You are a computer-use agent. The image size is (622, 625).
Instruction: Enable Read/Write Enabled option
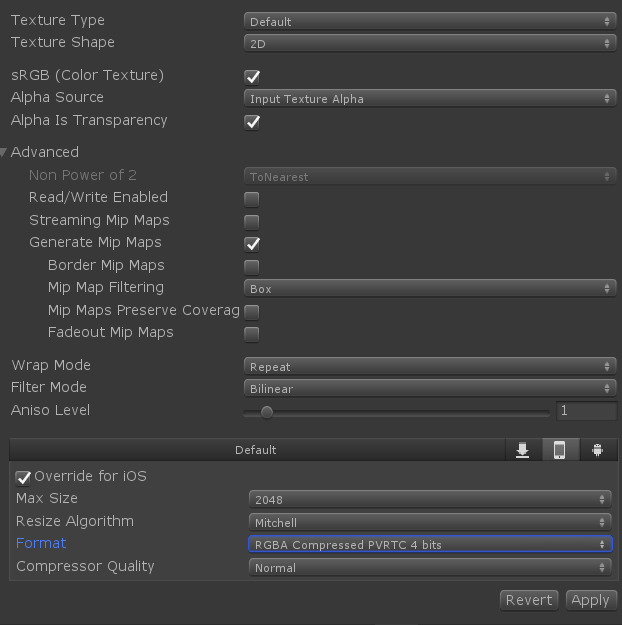coord(252,198)
